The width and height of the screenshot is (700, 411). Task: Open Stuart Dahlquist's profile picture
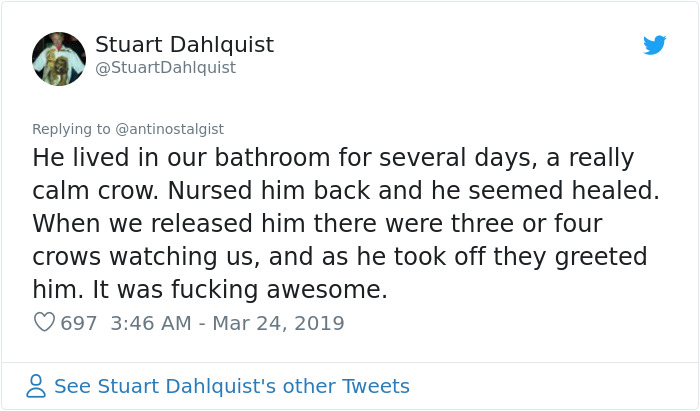pos(59,57)
